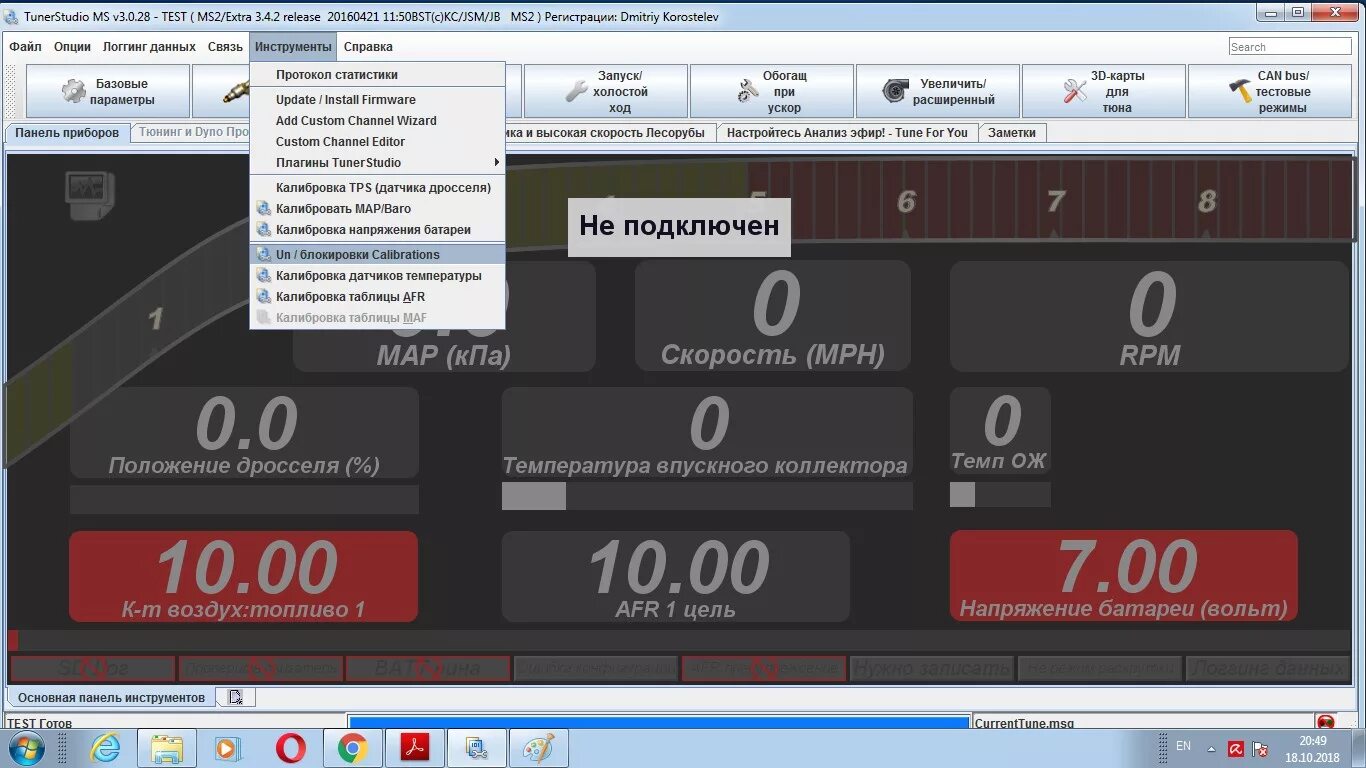Screen dimensions: 1366x768
Task: Open the Базовые параметры toolbar button
Action: [107, 91]
